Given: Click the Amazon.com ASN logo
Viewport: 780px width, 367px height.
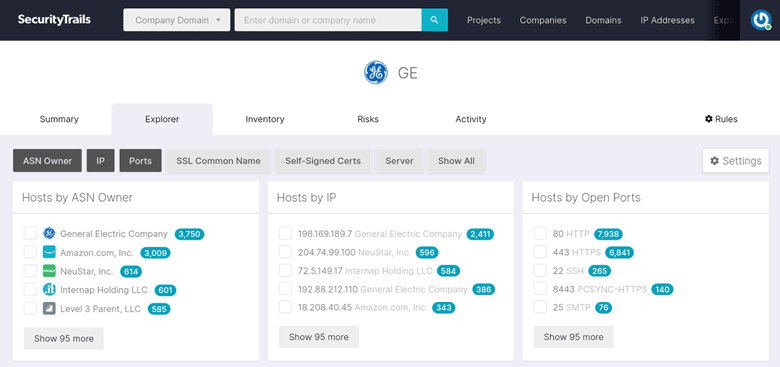Looking at the screenshot, I should pos(49,253).
